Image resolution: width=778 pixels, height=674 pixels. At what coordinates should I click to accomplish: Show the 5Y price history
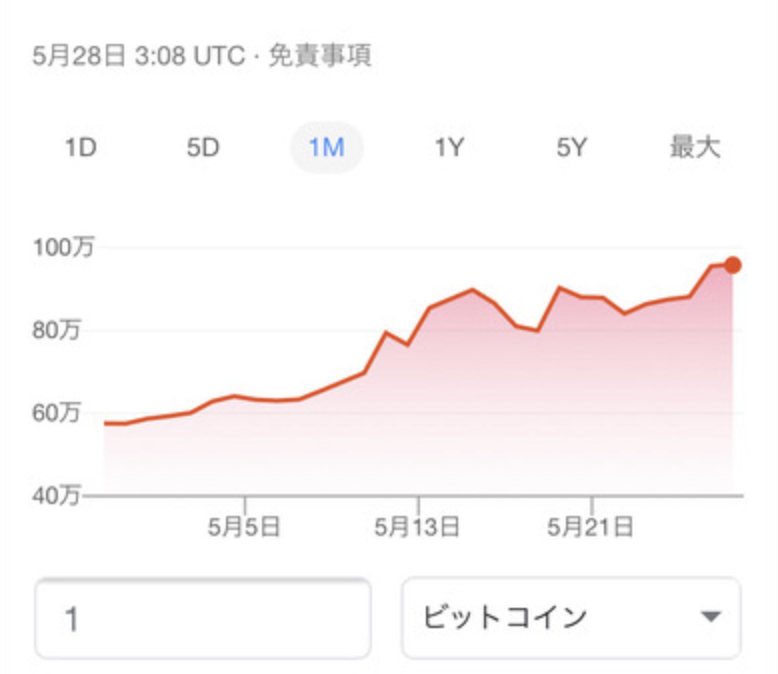tap(572, 147)
